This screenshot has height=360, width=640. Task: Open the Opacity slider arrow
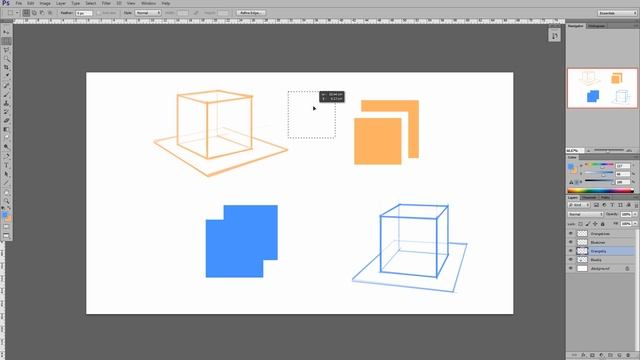coord(635,214)
